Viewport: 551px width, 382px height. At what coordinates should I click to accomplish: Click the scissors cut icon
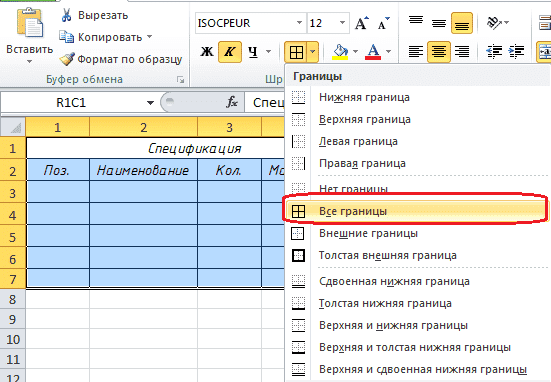pos(66,15)
